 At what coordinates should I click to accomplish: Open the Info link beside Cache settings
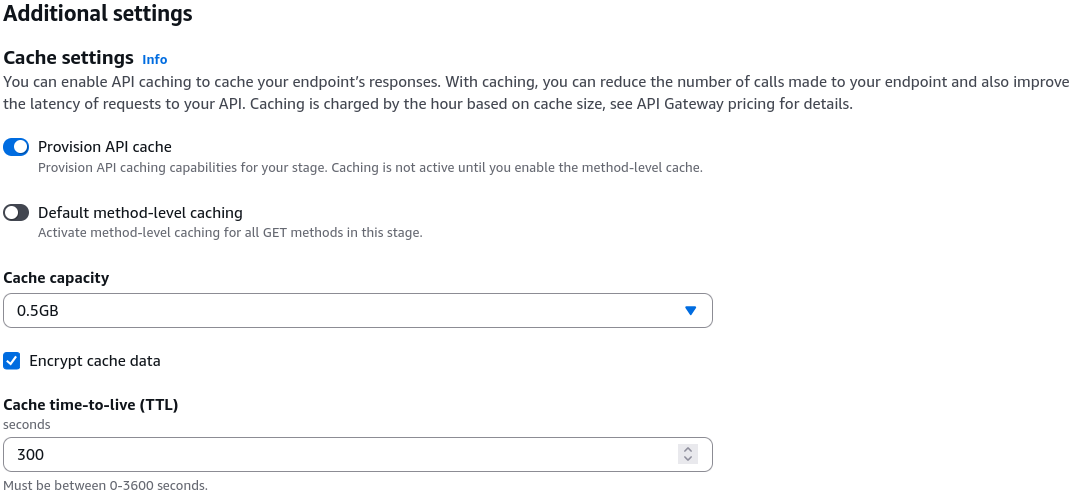pos(155,60)
